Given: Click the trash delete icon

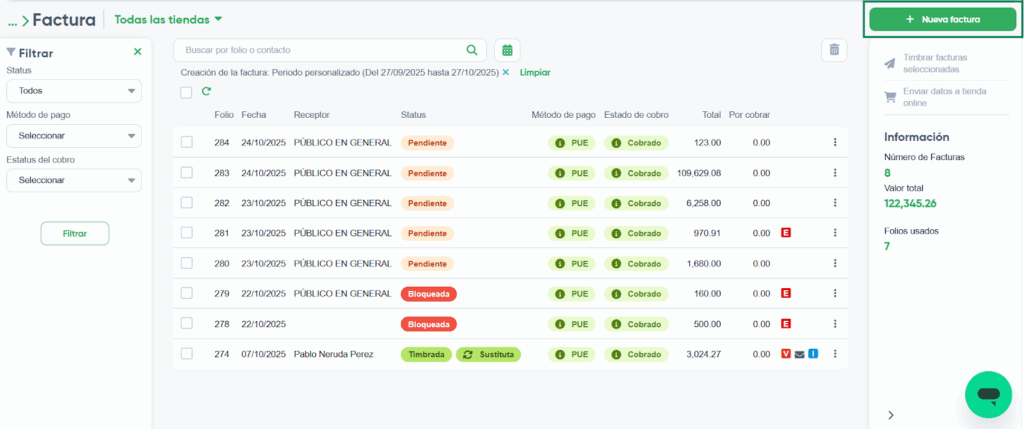Looking at the screenshot, I should point(834,50).
